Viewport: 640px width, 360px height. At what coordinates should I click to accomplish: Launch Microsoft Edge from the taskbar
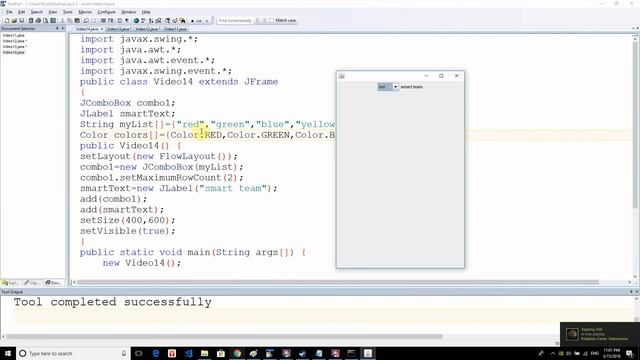coord(156,353)
